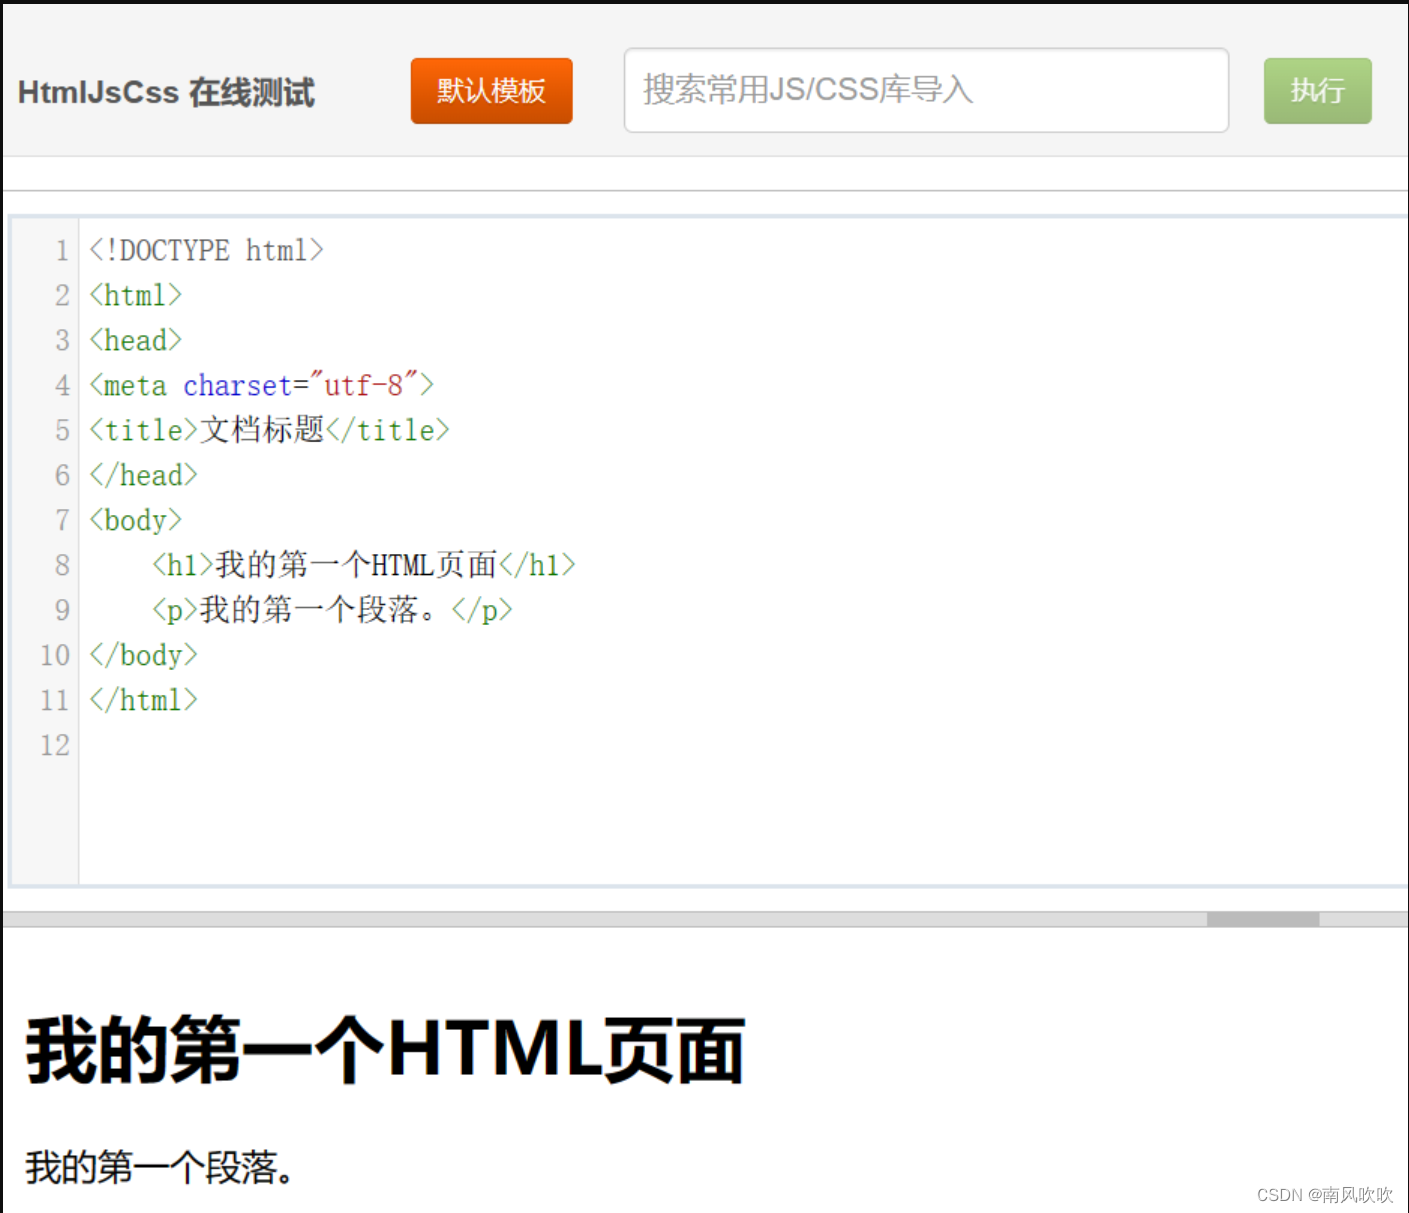
Task: Click line number 10 in gutter
Action: [55, 655]
